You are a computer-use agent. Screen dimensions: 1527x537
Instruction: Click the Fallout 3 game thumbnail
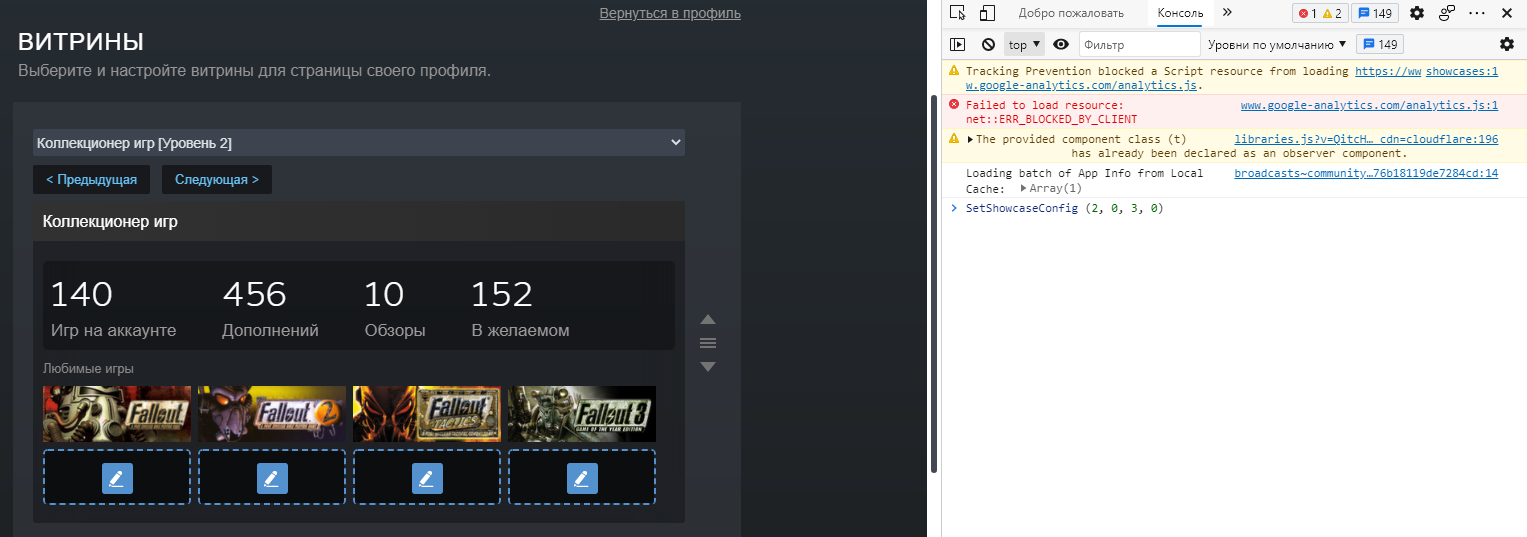(x=582, y=414)
